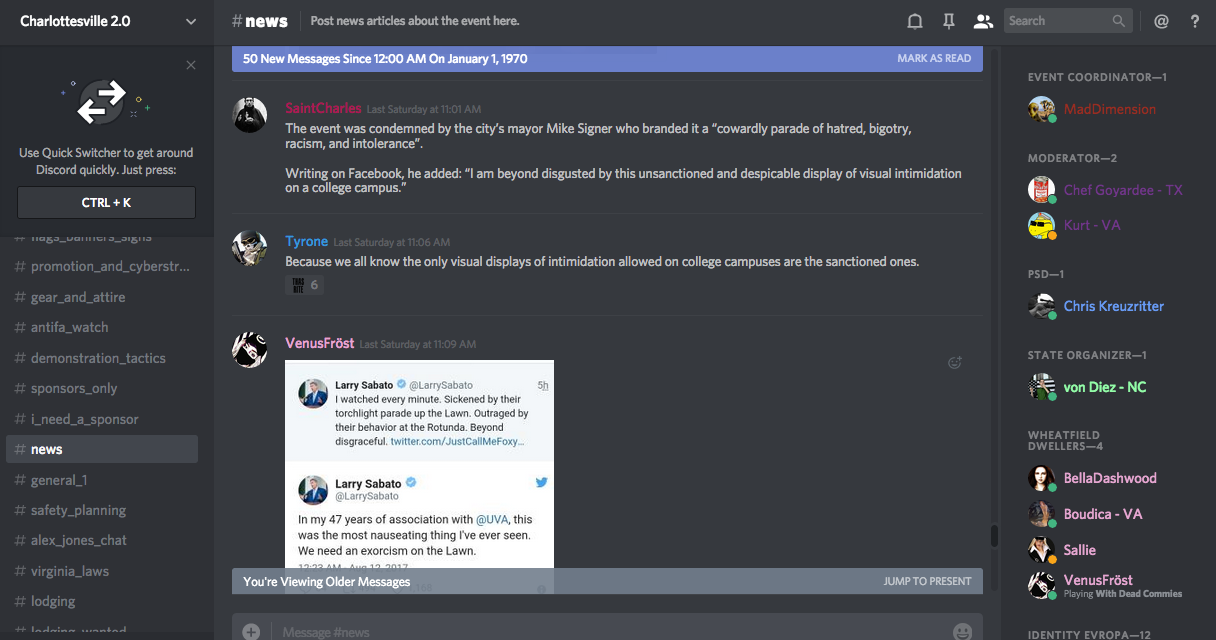Click Jump To Present
This screenshot has width=1216, height=640.
tap(926, 581)
